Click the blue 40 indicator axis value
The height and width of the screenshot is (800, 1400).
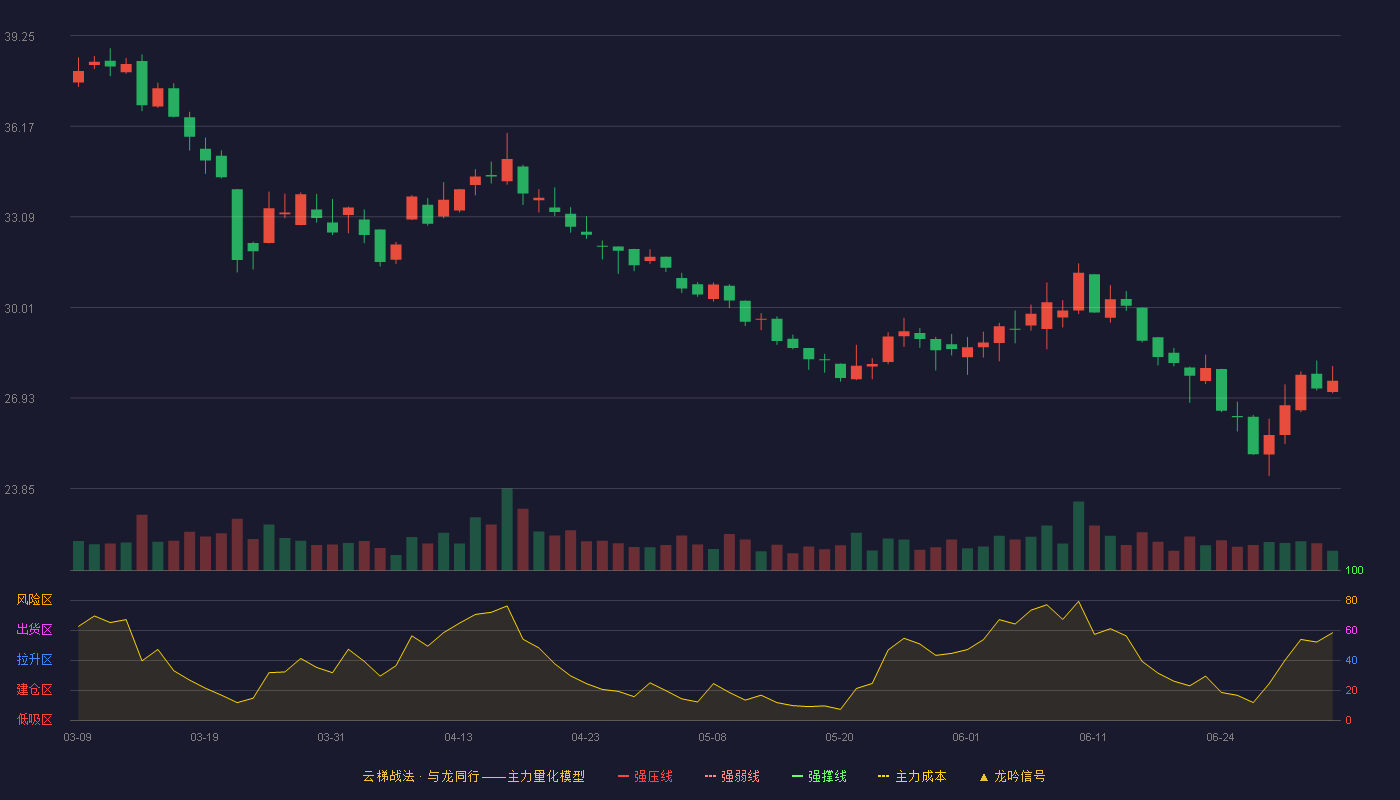tap(1351, 660)
